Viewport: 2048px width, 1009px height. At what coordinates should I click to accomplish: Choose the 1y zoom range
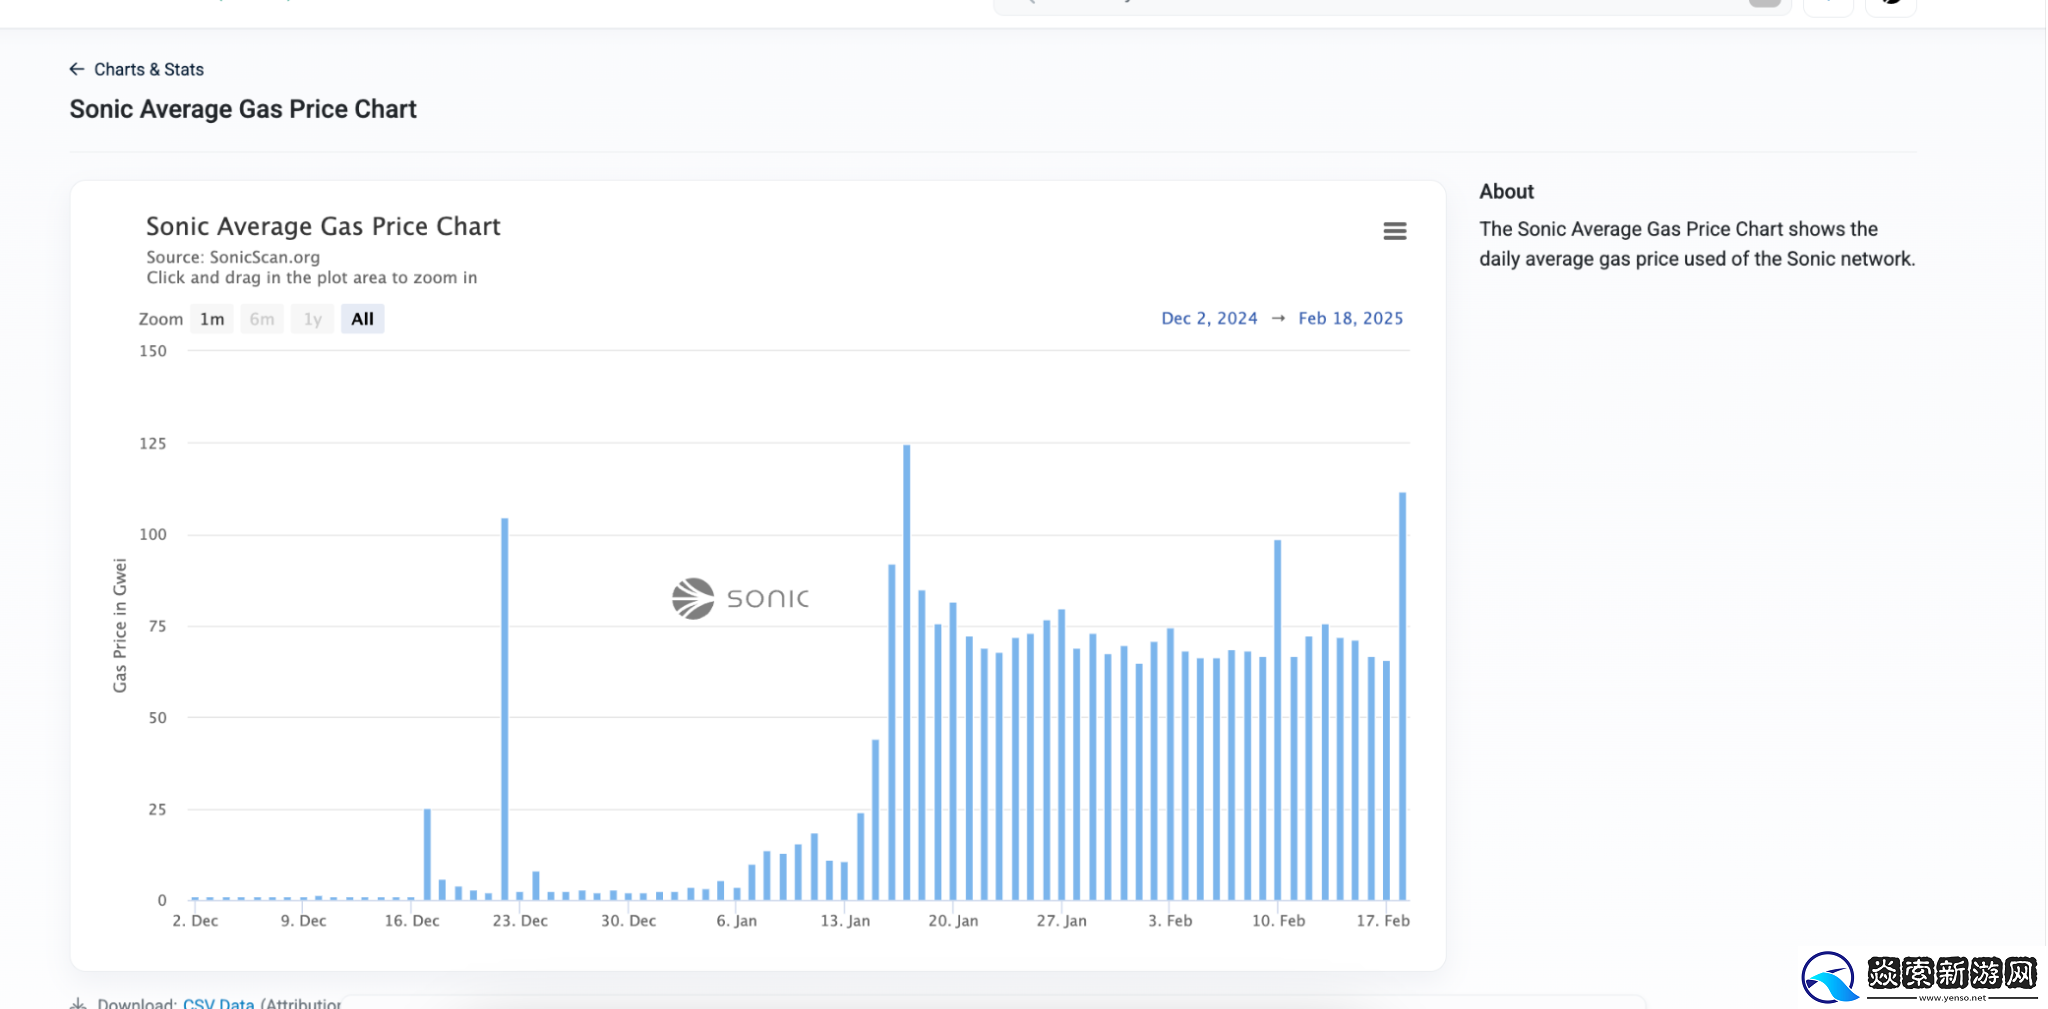click(313, 319)
